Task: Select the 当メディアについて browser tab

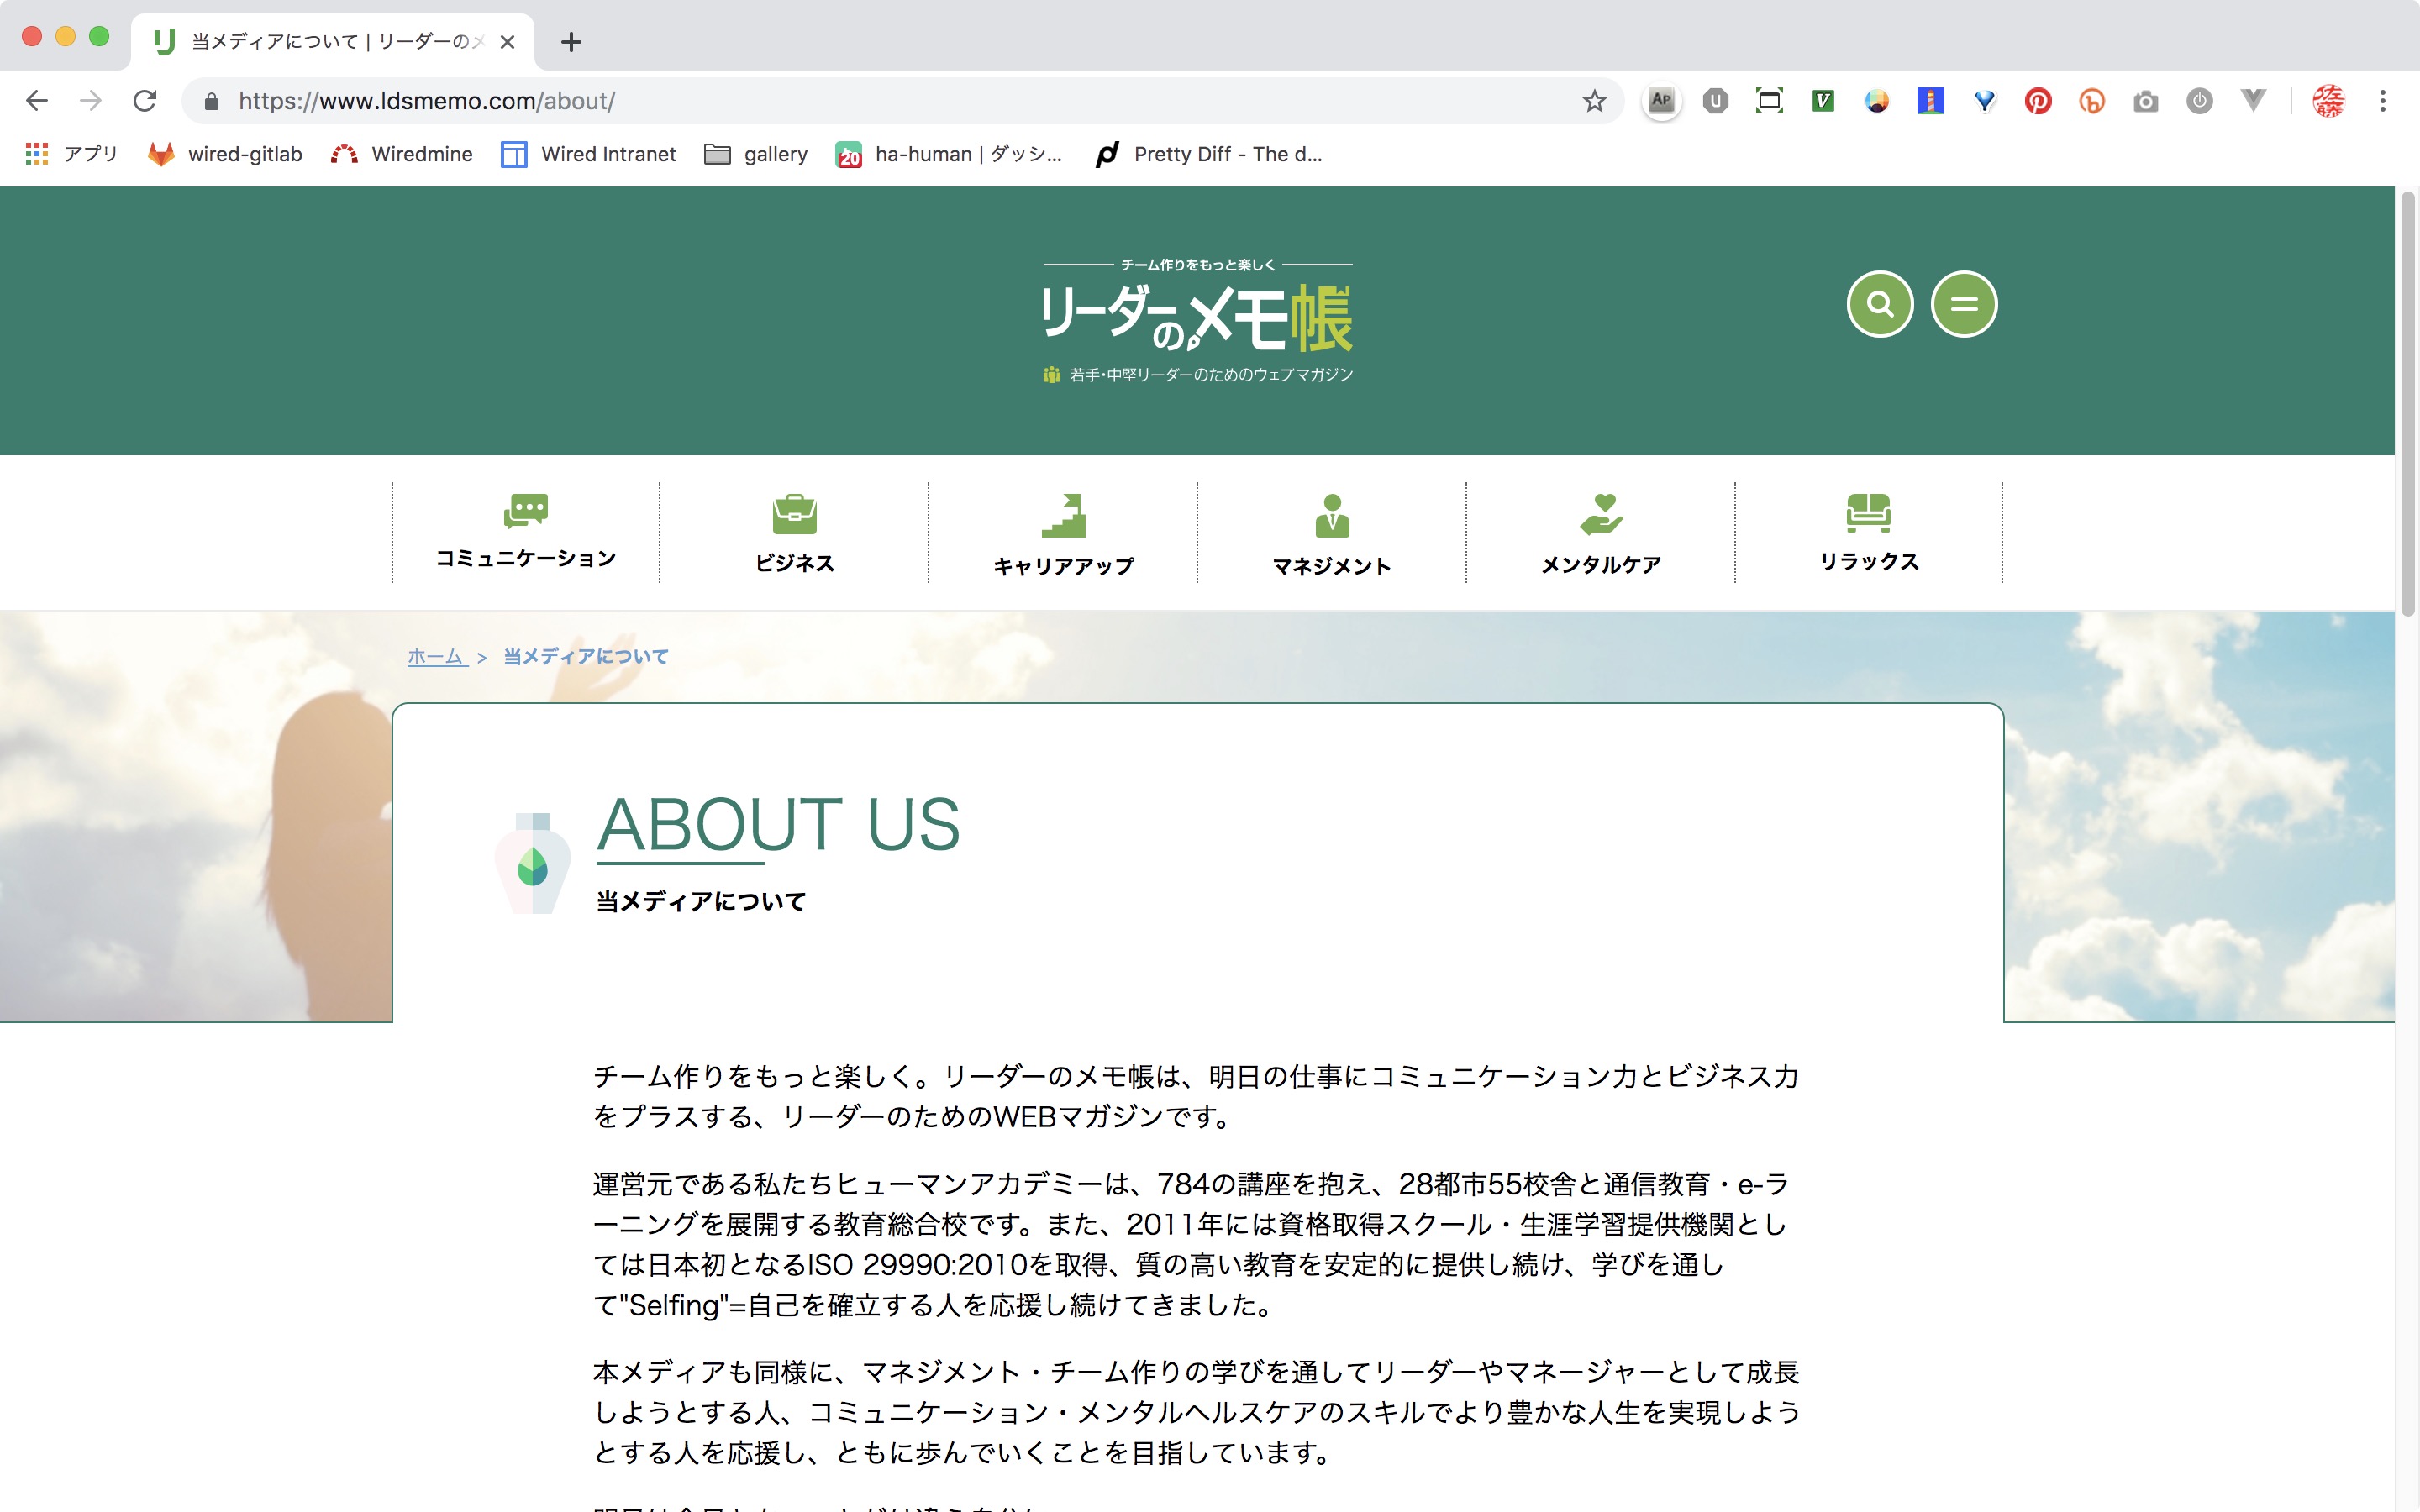Action: click(x=332, y=42)
